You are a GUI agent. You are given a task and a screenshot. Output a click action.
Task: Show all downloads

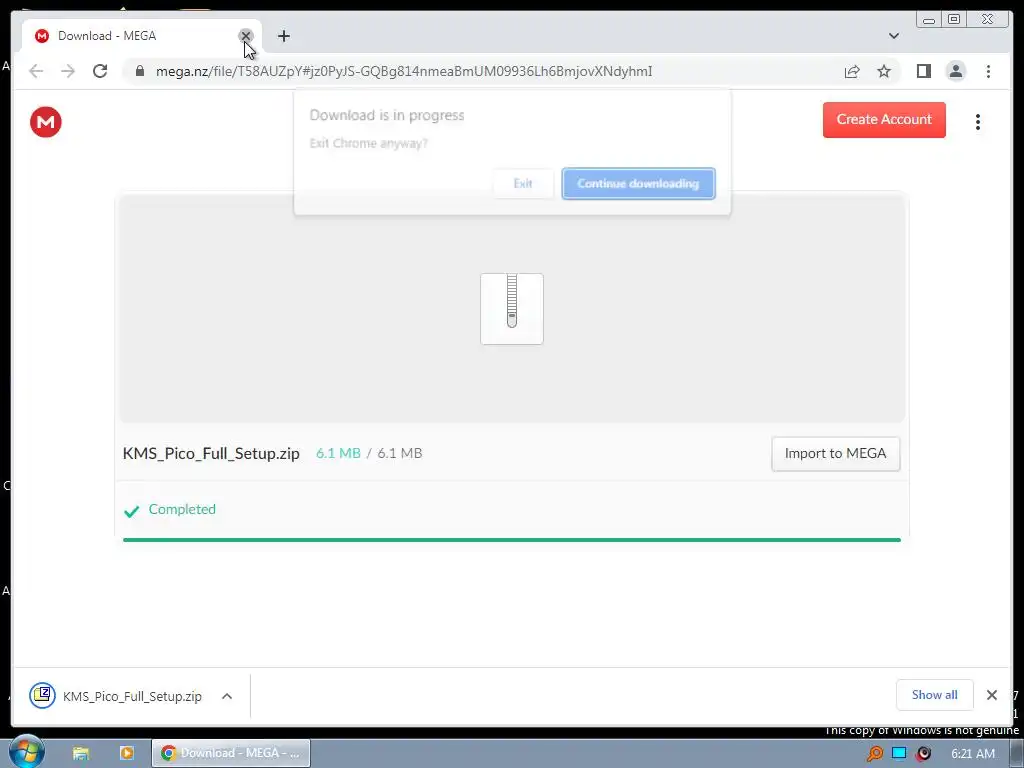pyautogui.click(x=935, y=695)
